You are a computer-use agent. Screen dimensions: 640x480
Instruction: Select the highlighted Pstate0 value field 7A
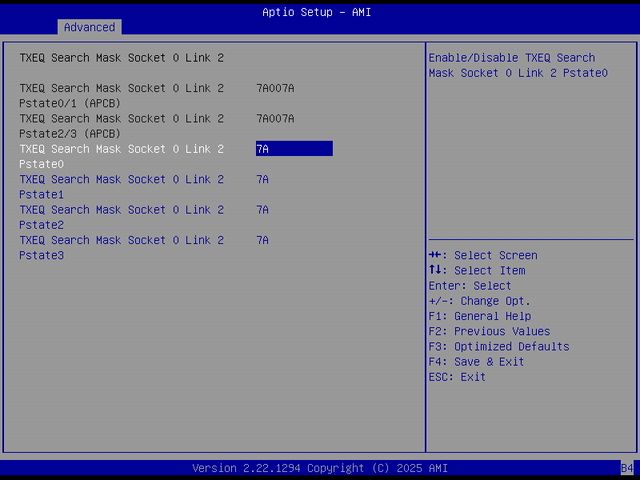pos(294,149)
